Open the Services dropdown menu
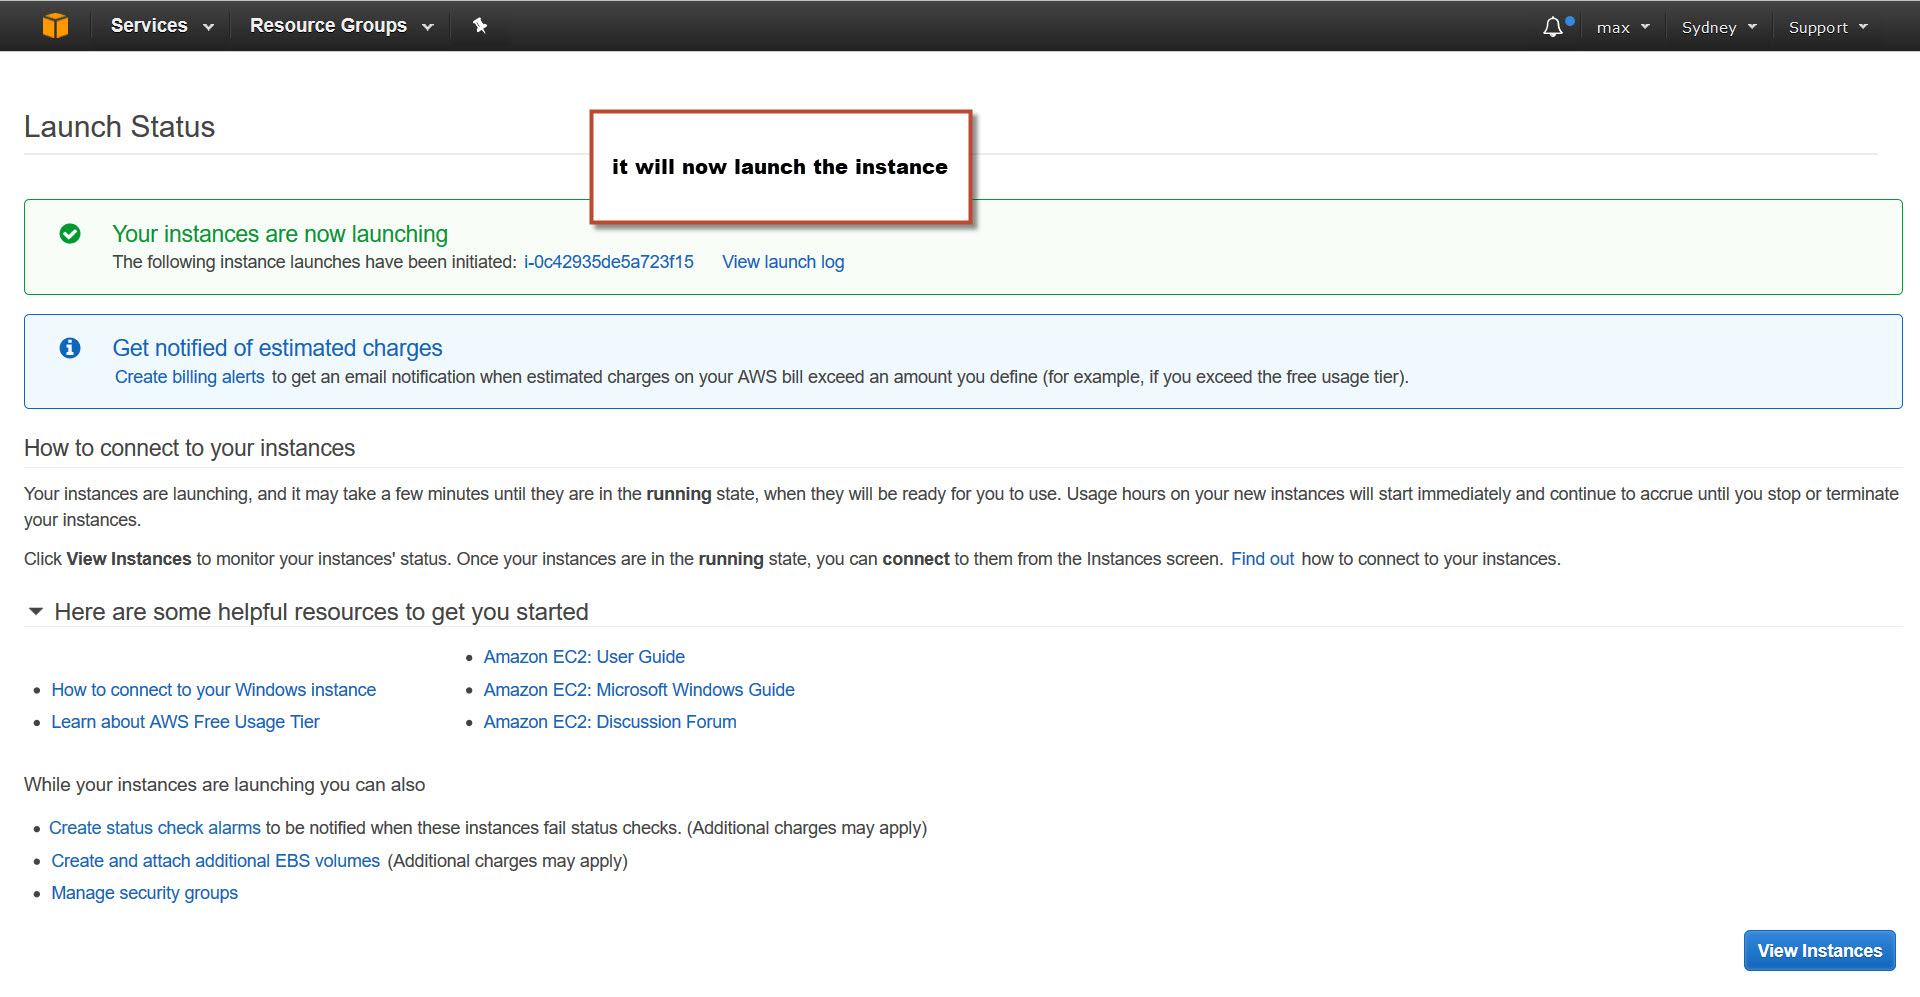 (x=162, y=26)
